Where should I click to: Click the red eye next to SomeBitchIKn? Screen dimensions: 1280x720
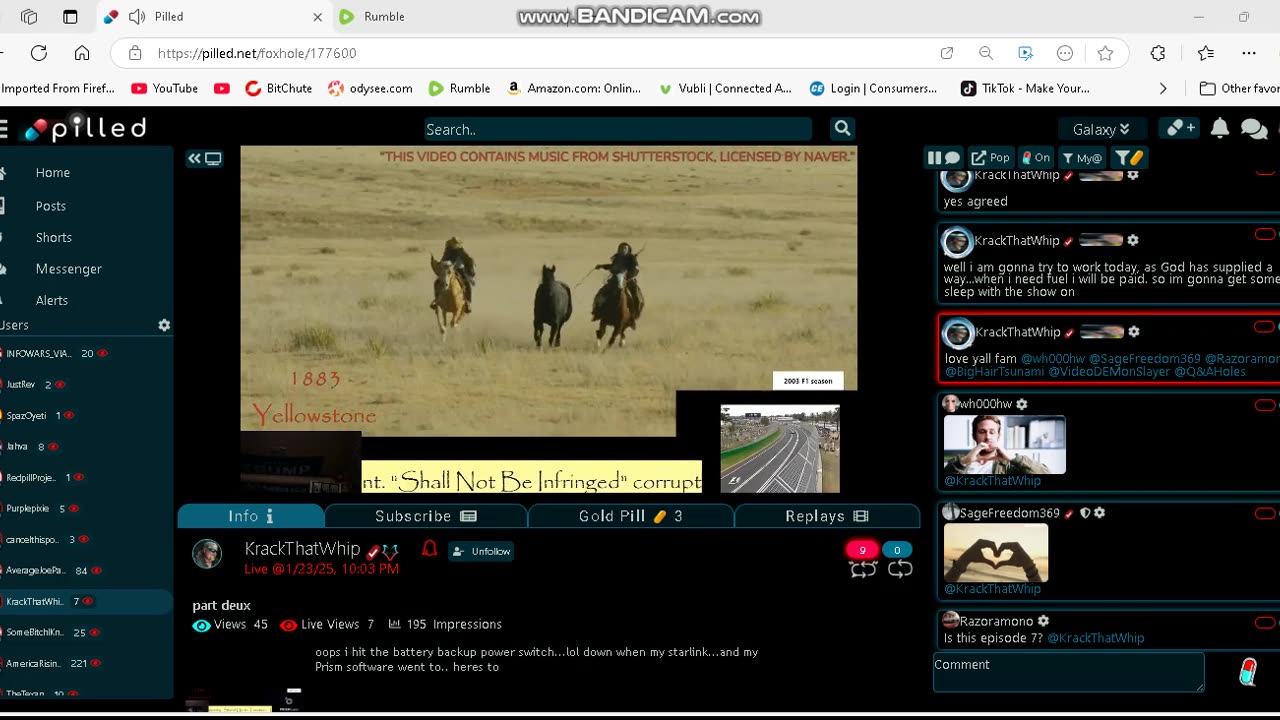tap(96, 632)
